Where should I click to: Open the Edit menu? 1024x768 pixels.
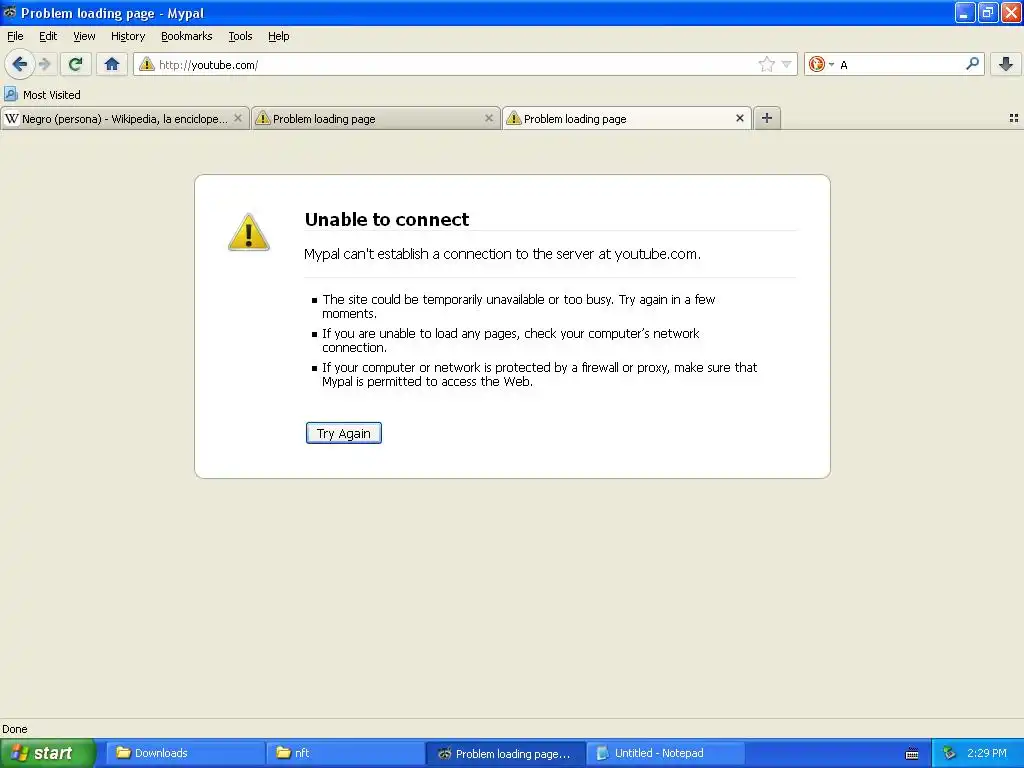point(48,36)
